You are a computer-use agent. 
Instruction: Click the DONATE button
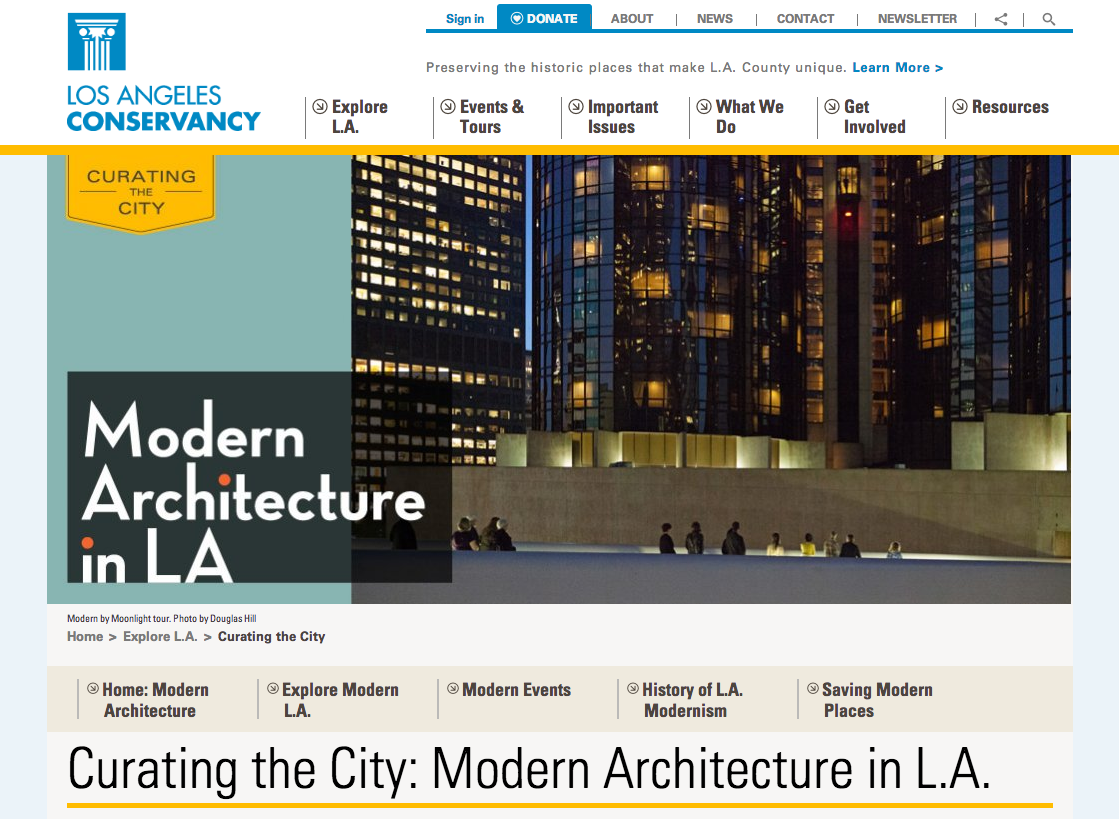545,18
